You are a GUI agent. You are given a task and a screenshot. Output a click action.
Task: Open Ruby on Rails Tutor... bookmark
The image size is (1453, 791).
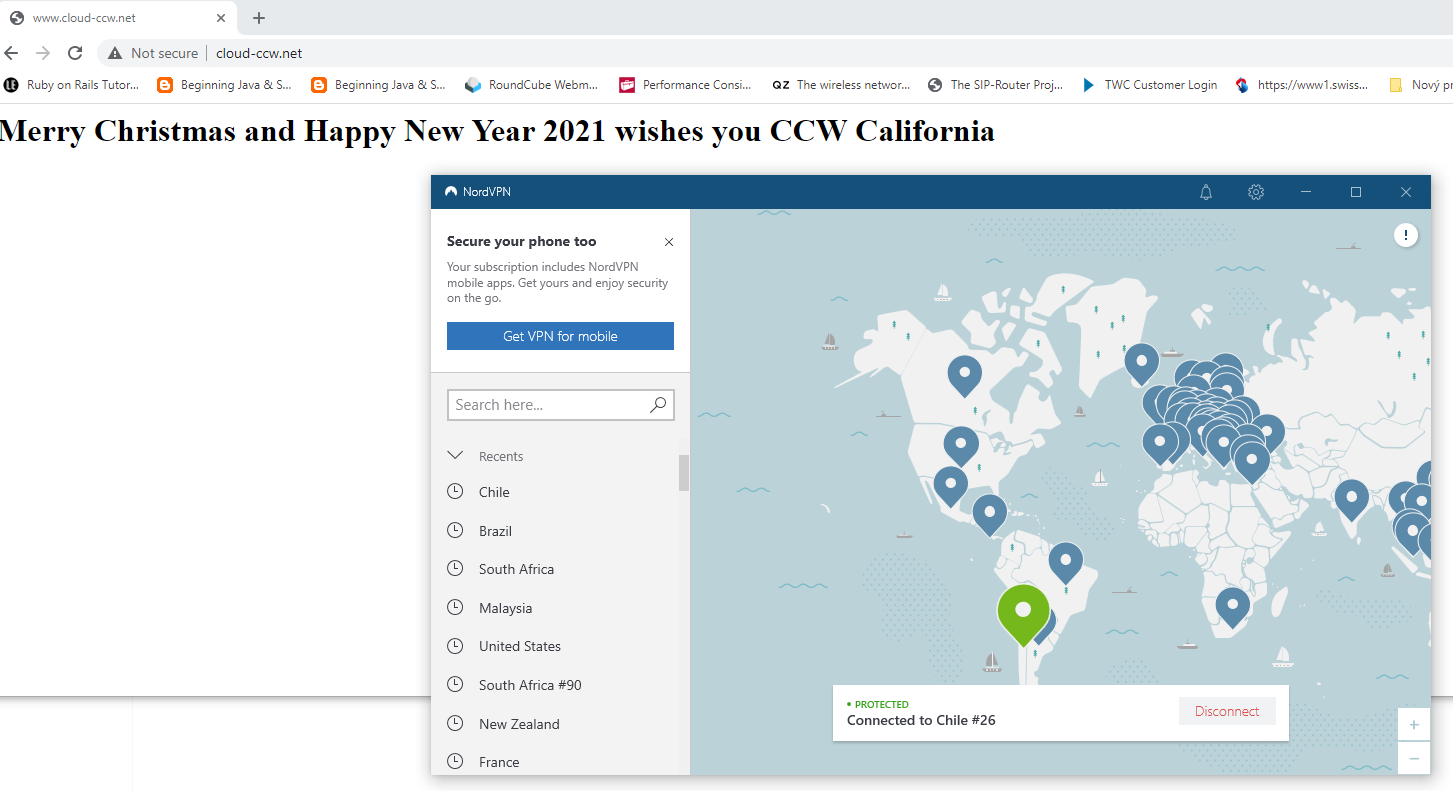click(x=73, y=85)
